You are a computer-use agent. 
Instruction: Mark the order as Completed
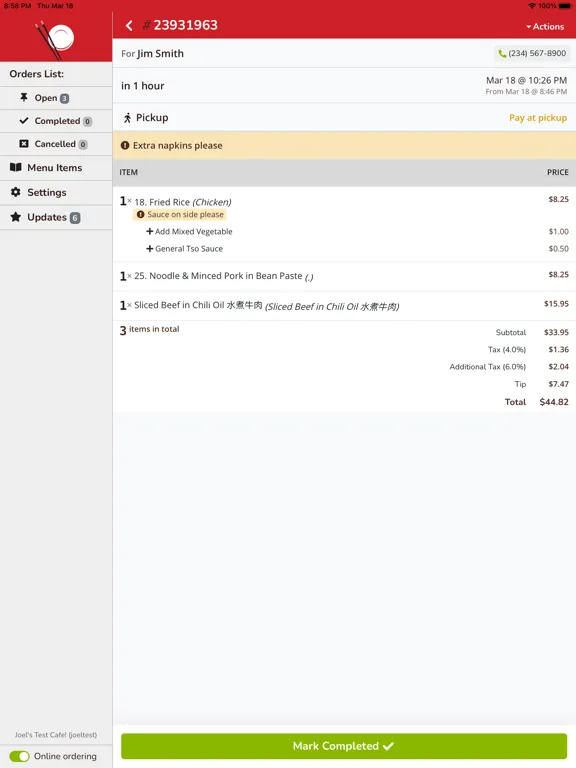tap(344, 746)
